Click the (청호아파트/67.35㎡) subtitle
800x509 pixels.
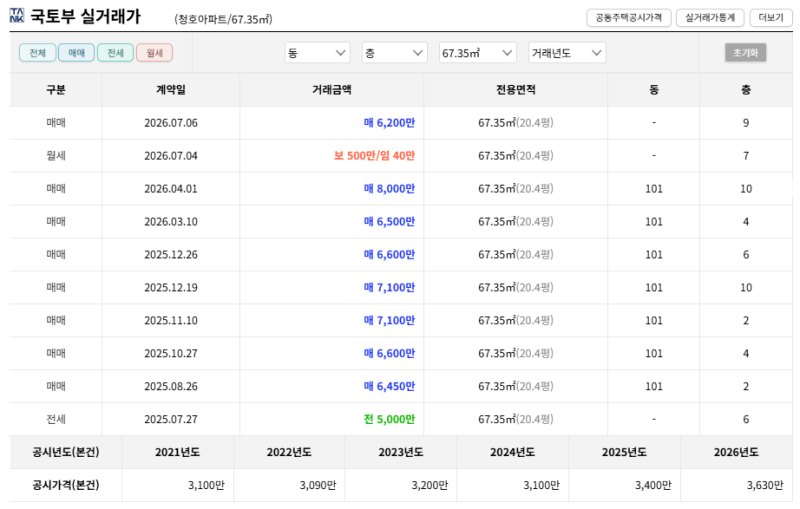click(223, 19)
